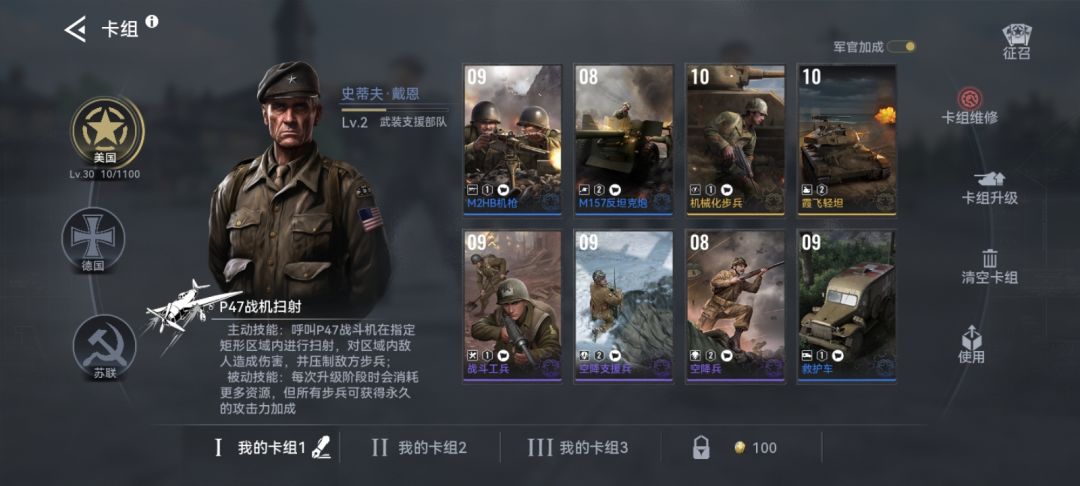Open the 征召 recruitment icon
This screenshot has width=1080, height=486.
(1016, 42)
